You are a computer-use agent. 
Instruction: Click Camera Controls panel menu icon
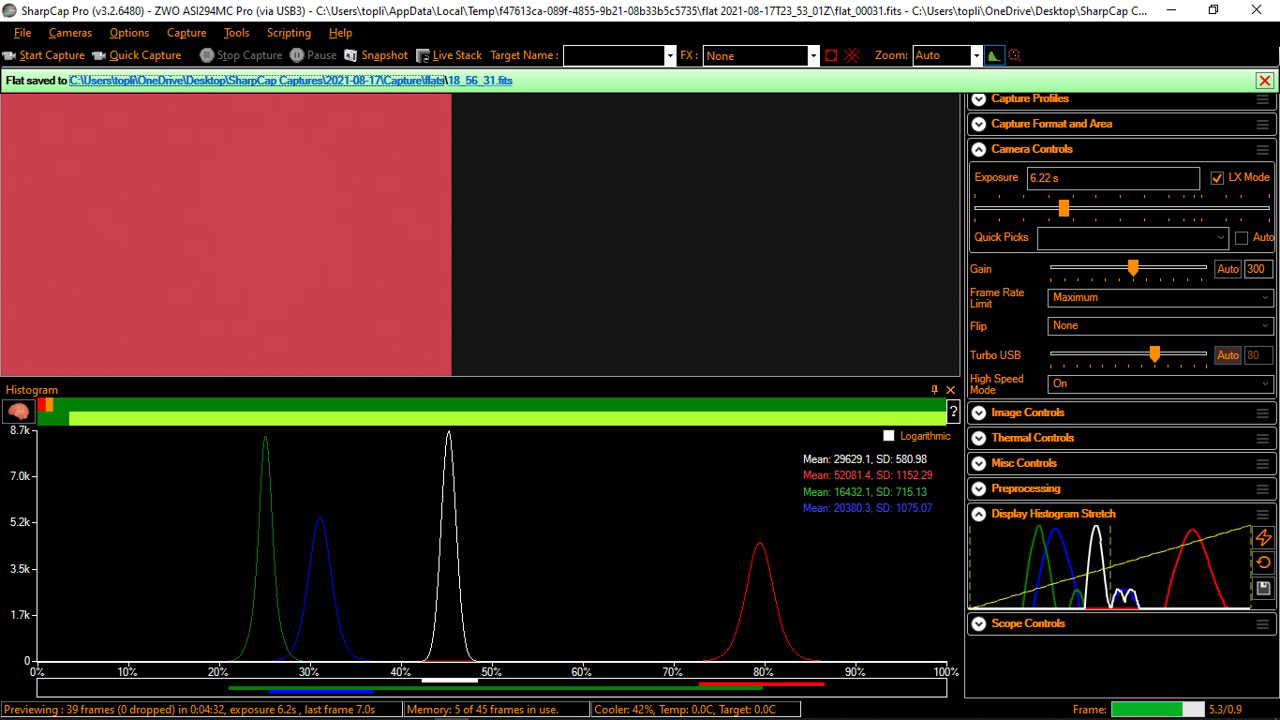(x=1263, y=149)
